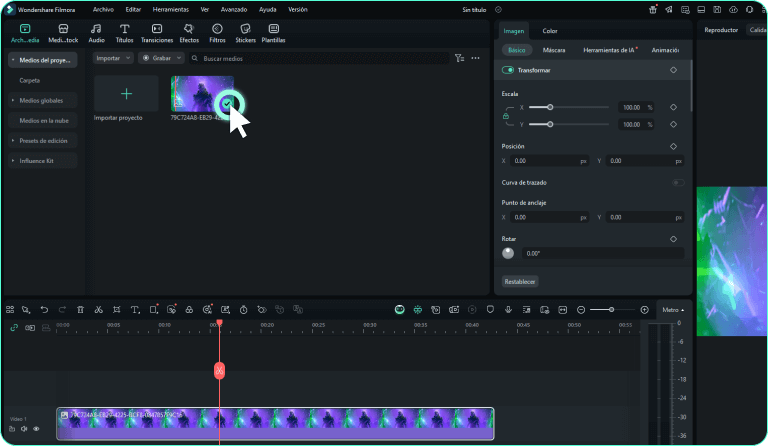Click the cloud upload icon in title bar
This screenshot has width=768, height=446.
(733, 9)
